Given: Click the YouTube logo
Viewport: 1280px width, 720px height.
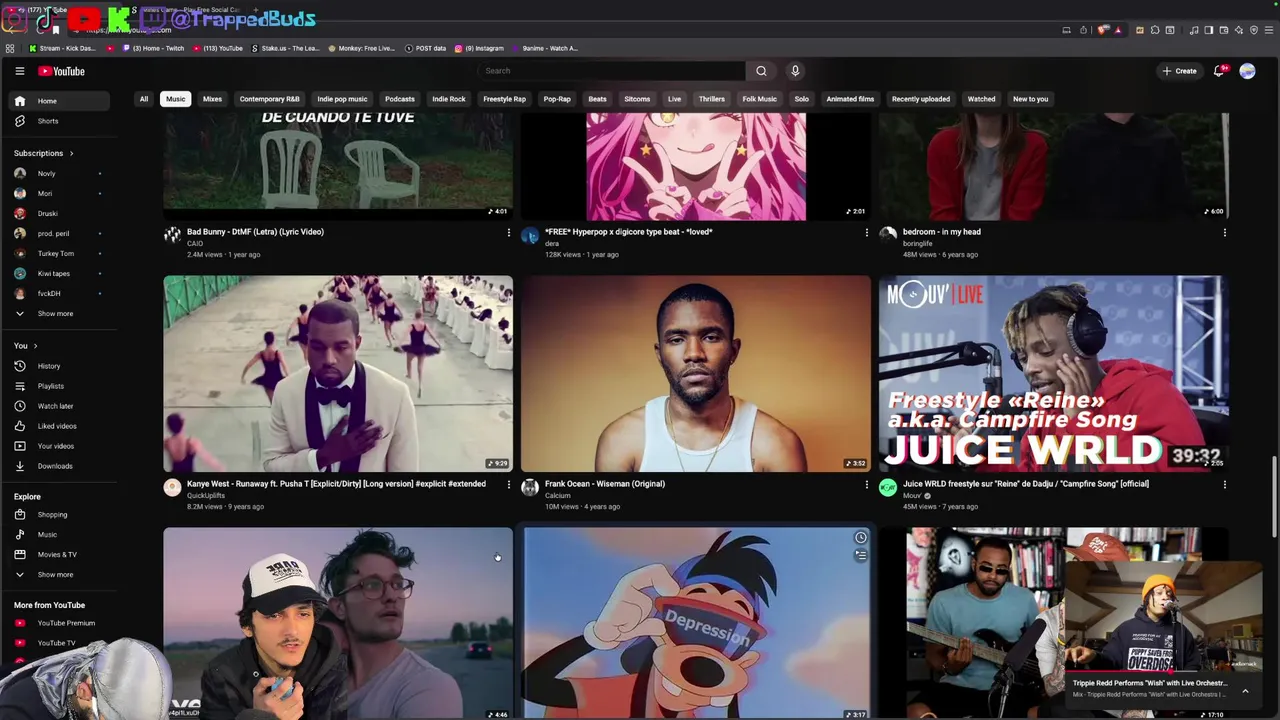Looking at the screenshot, I should 61,71.
